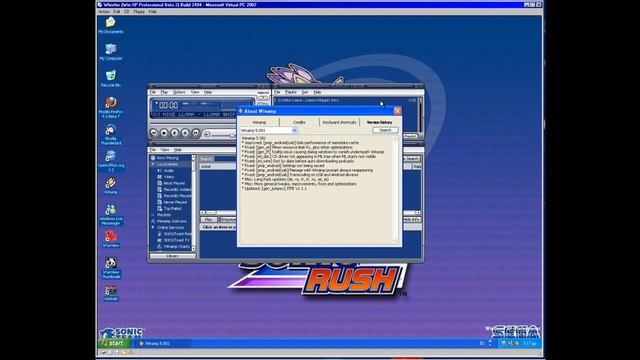Select Audio under Local Media
The image size is (640, 360).
tap(169, 170)
